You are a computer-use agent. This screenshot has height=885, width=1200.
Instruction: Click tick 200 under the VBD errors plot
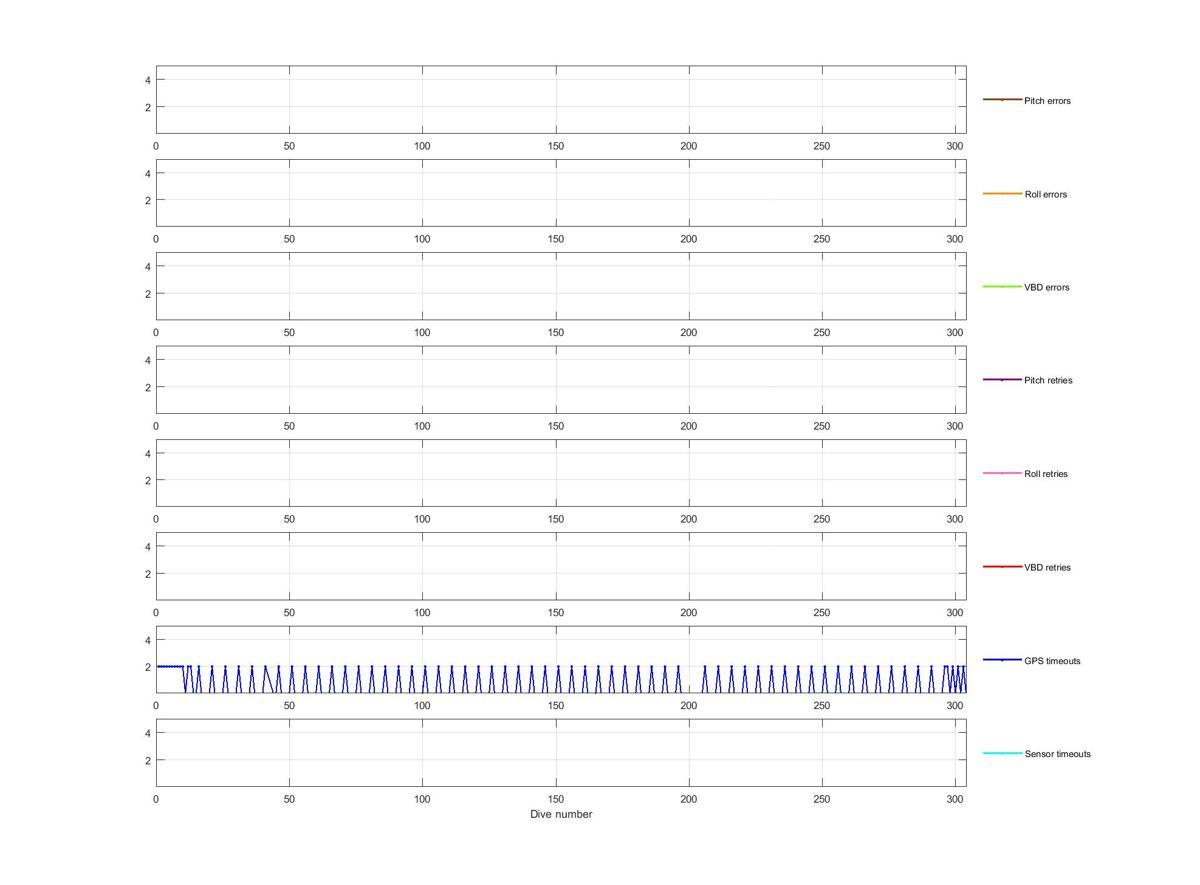689,332
